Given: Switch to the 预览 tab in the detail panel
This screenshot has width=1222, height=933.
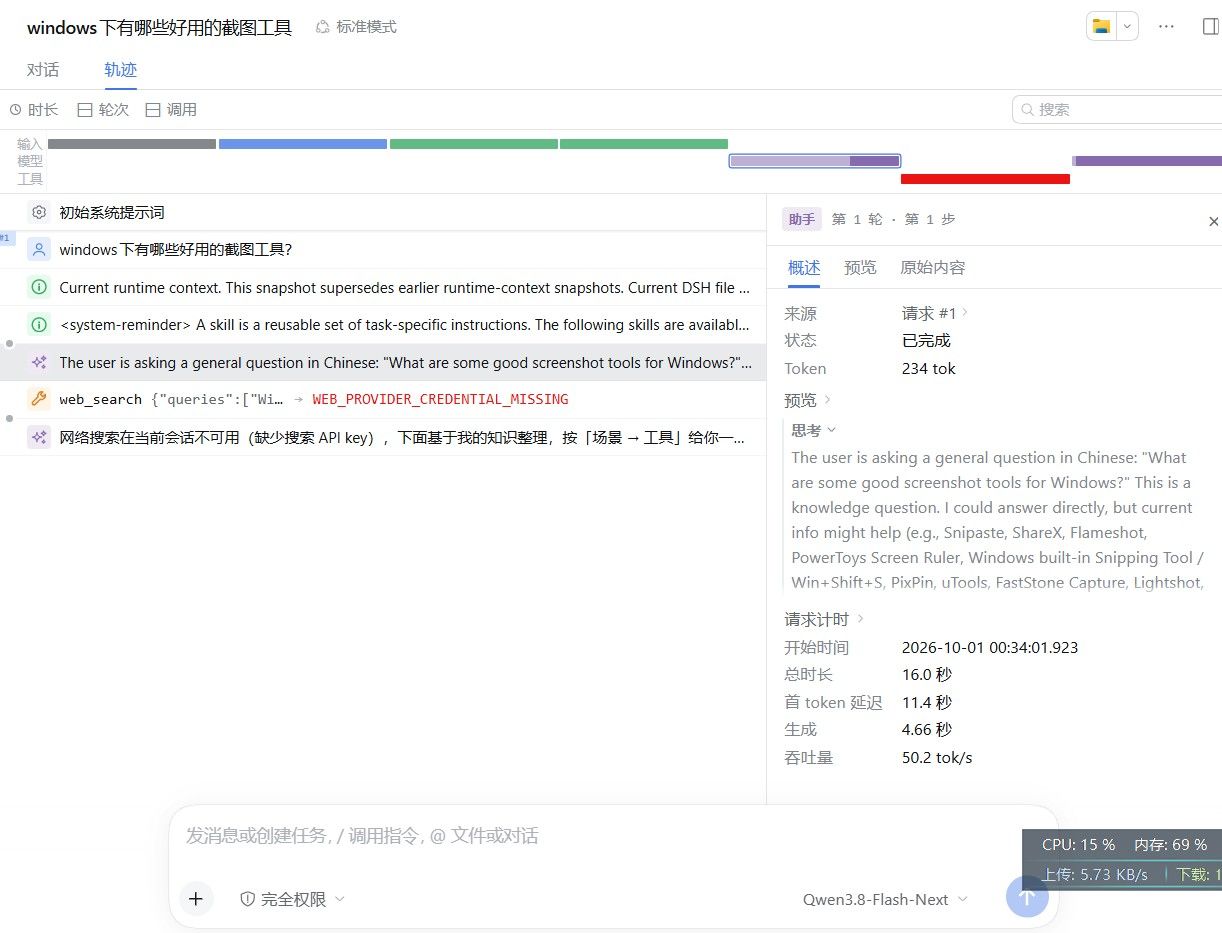Looking at the screenshot, I should coord(860,267).
